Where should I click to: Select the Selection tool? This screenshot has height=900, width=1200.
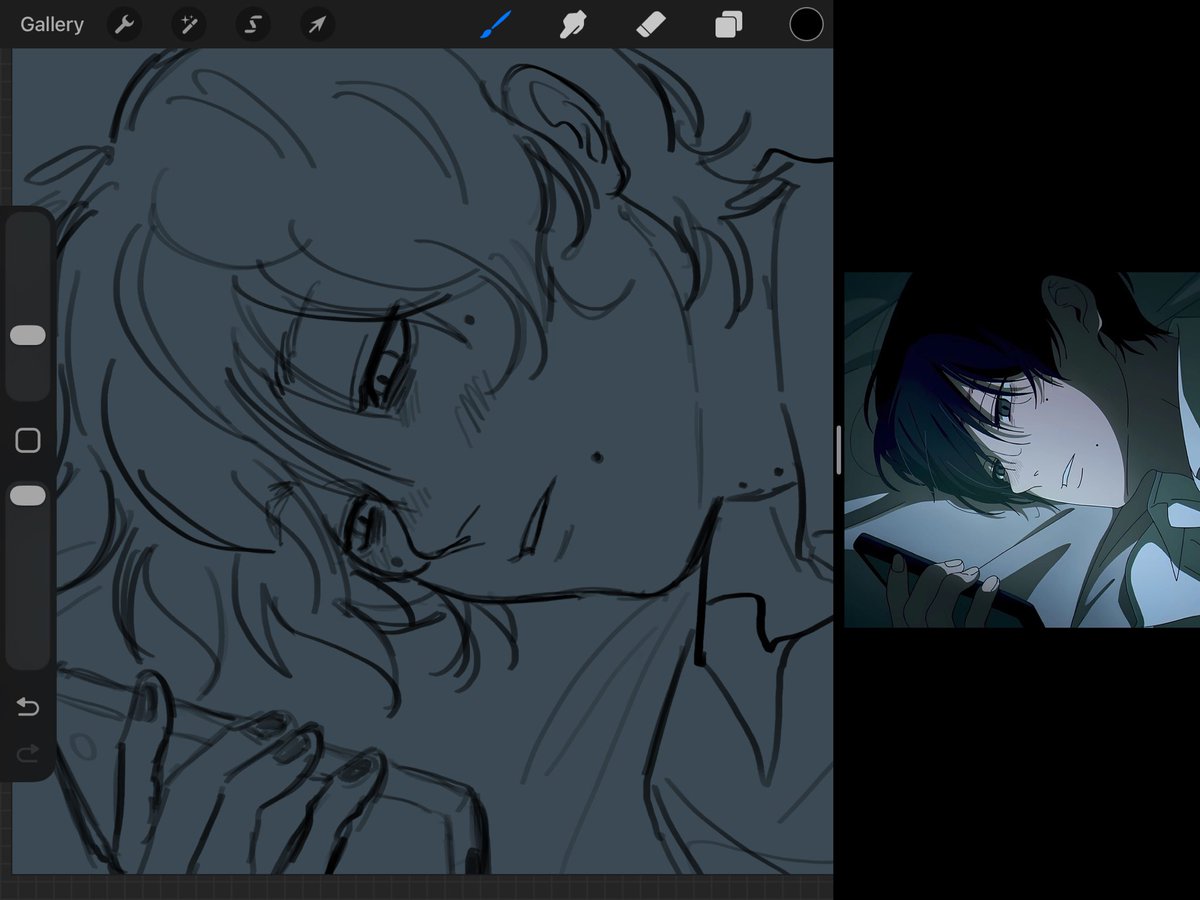click(252, 24)
